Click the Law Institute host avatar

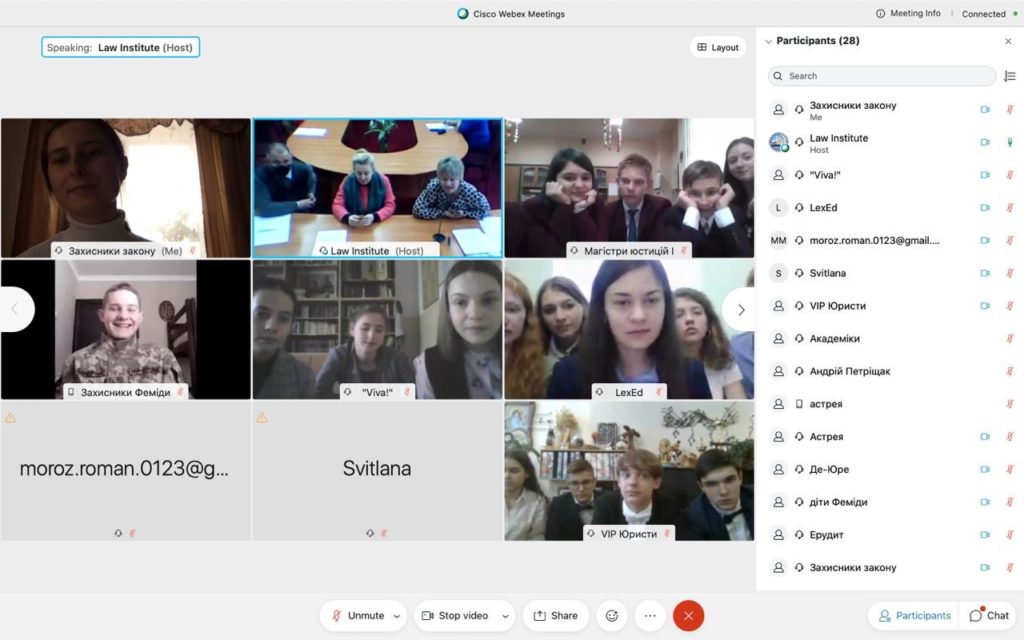pyautogui.click(x=778, y=143)
